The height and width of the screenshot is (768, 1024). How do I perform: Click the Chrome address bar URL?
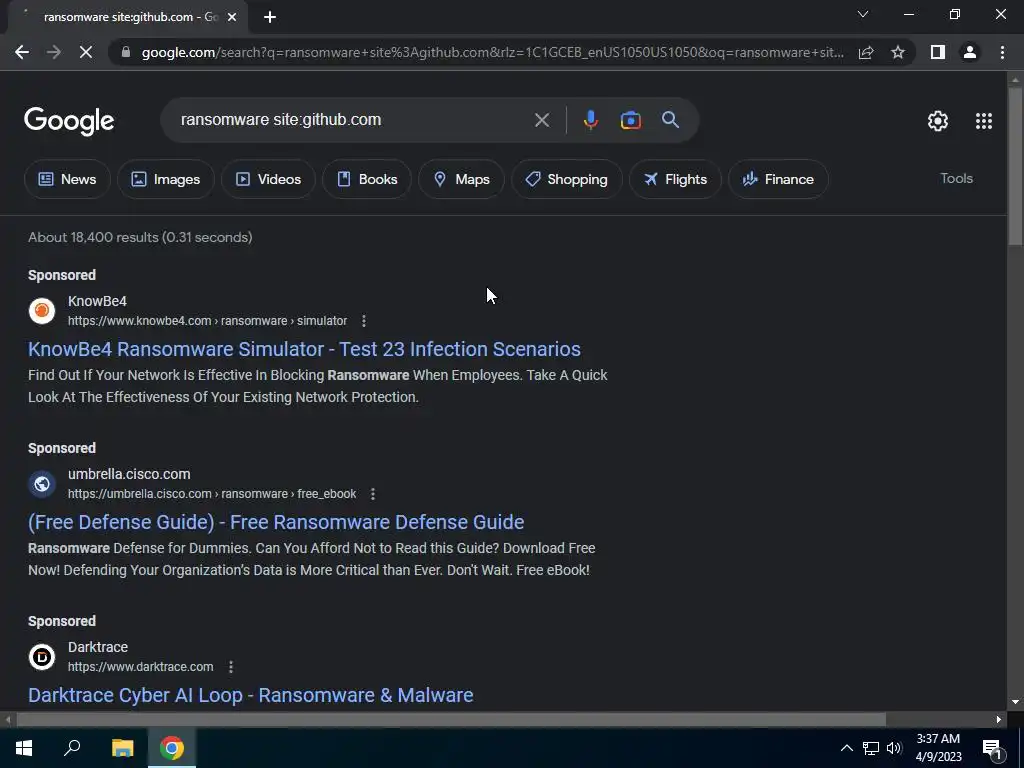(x=493, y=52)
